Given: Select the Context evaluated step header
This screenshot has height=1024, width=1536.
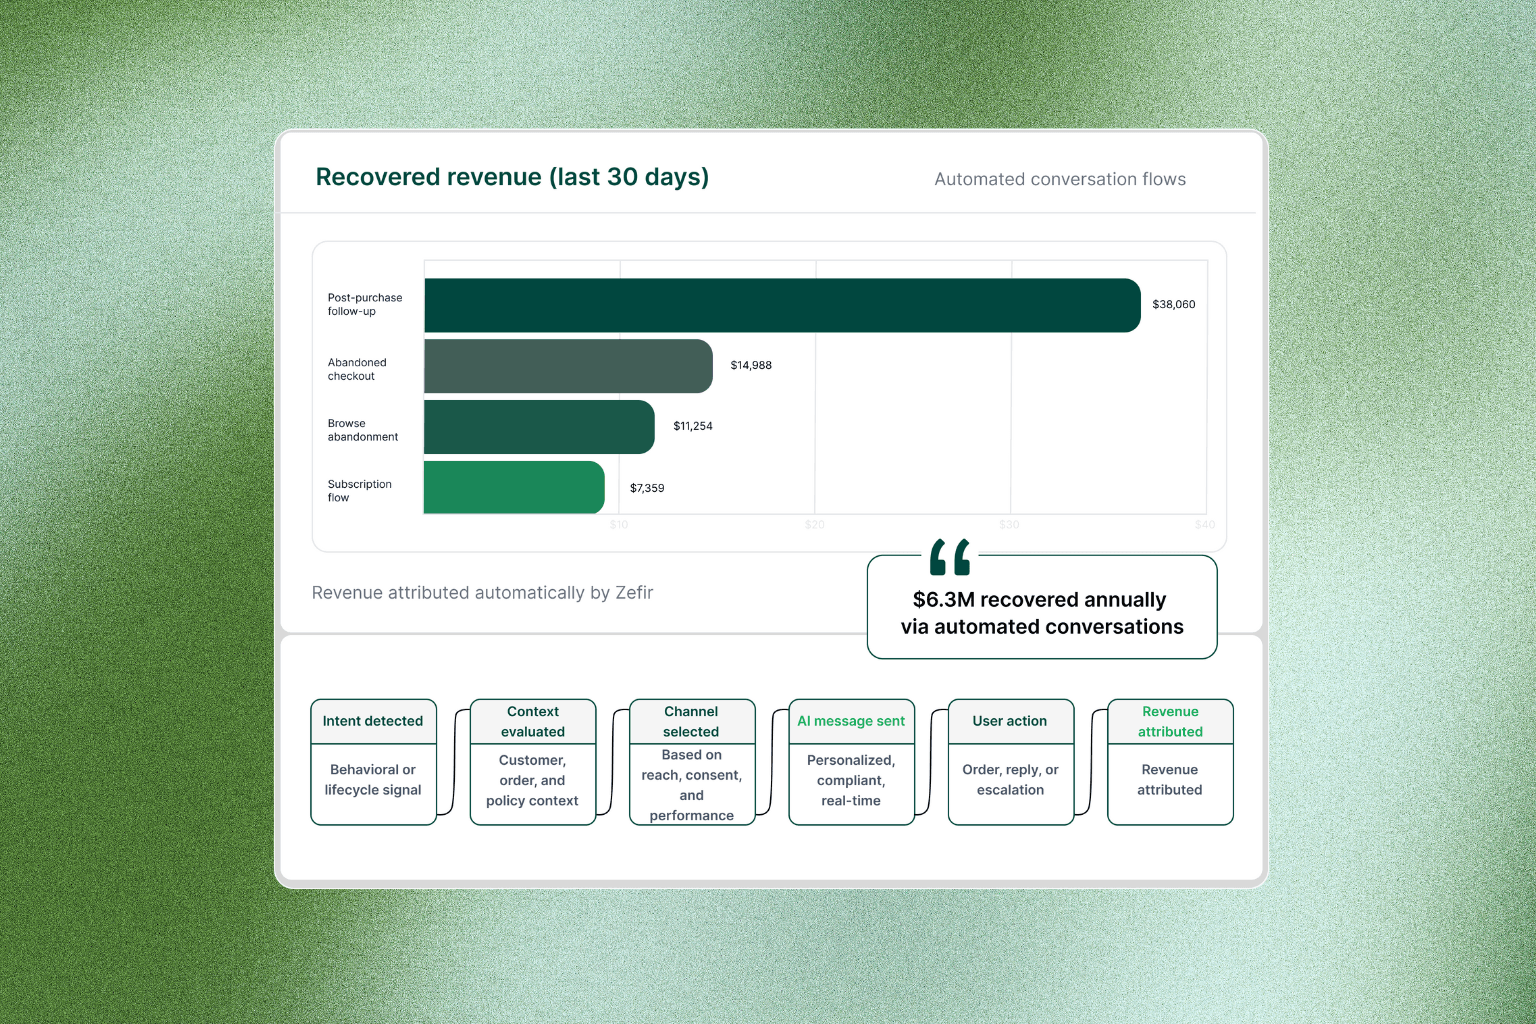Looking at the screenshot, I should 533,721.
